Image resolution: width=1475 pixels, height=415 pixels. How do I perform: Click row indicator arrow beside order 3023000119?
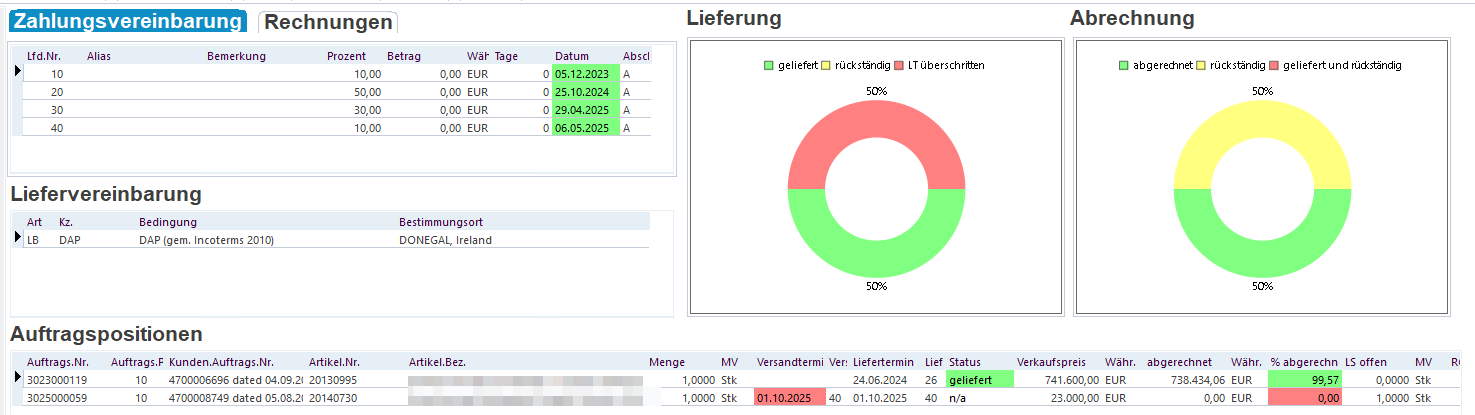click(x=17, y=379)
